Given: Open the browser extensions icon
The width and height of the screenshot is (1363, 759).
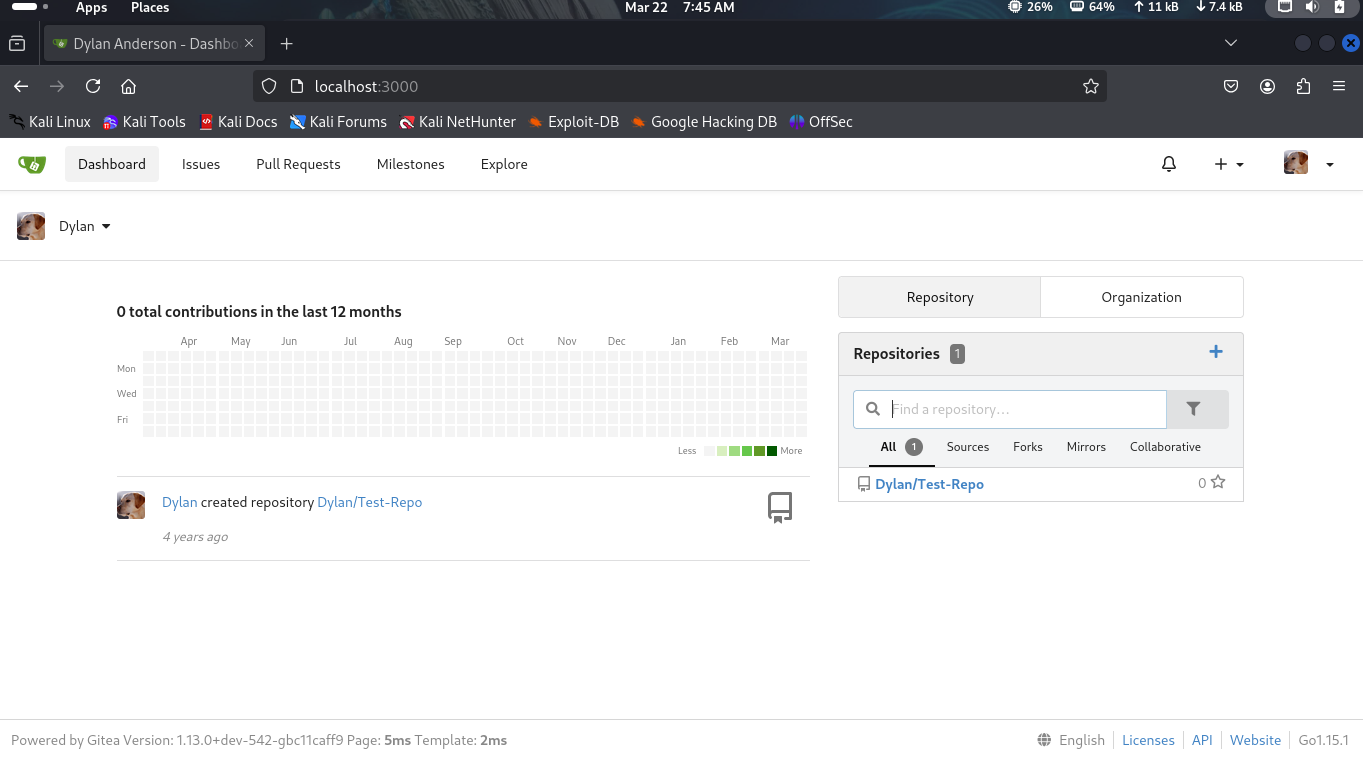Looking at the screenshot, I should coord(1302,87).
